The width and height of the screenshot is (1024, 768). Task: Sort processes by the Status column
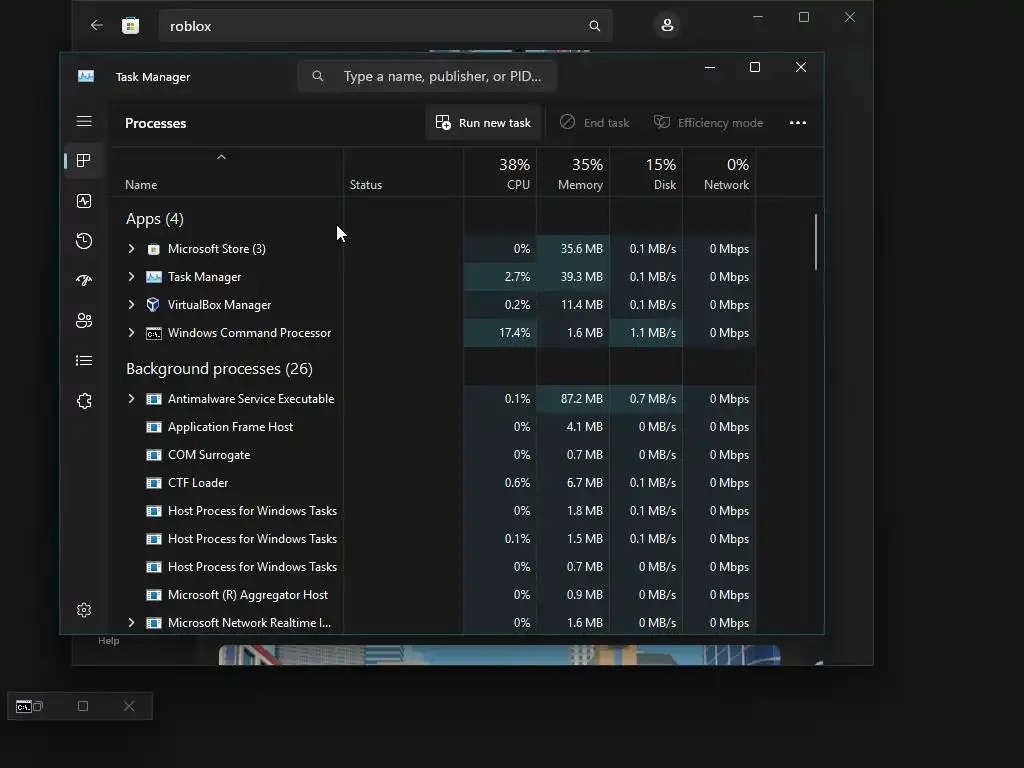(x=366, y=185)
